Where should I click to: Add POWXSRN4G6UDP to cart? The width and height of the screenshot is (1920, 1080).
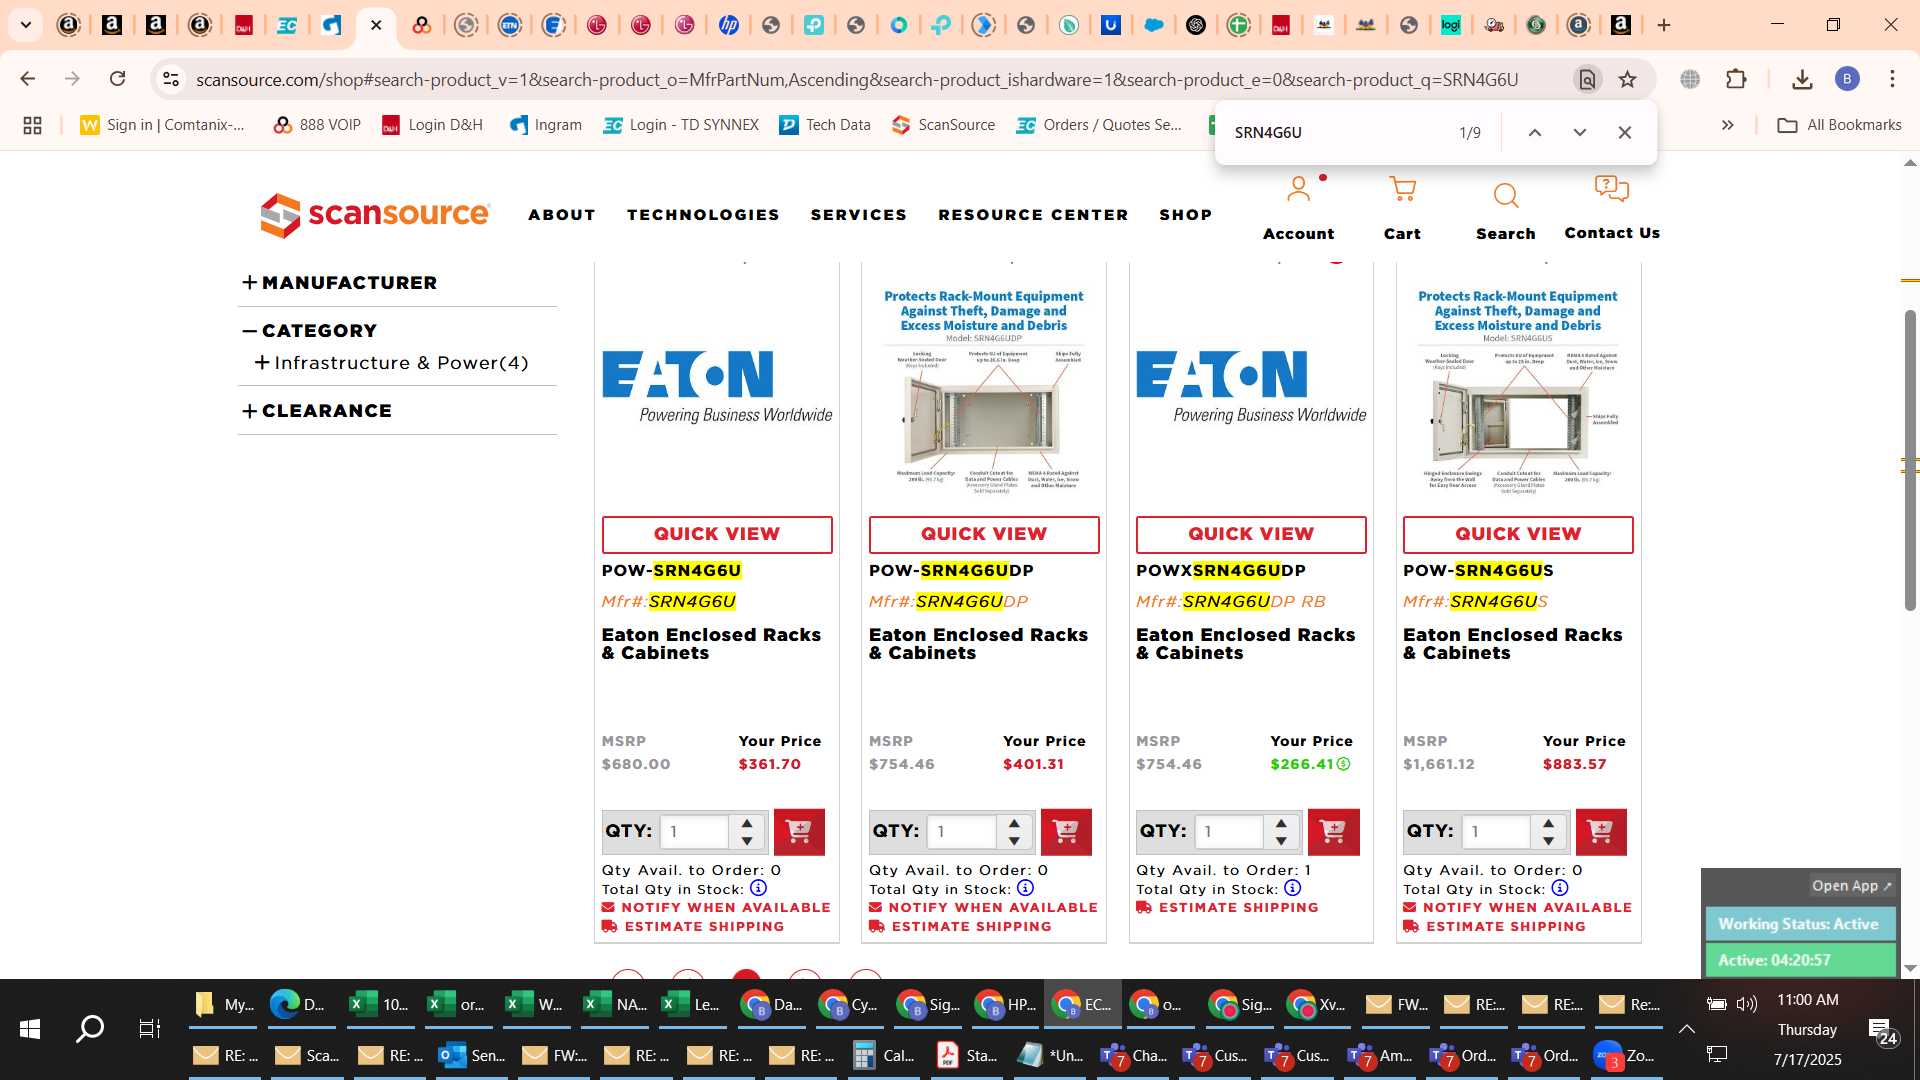point(1333,831)
